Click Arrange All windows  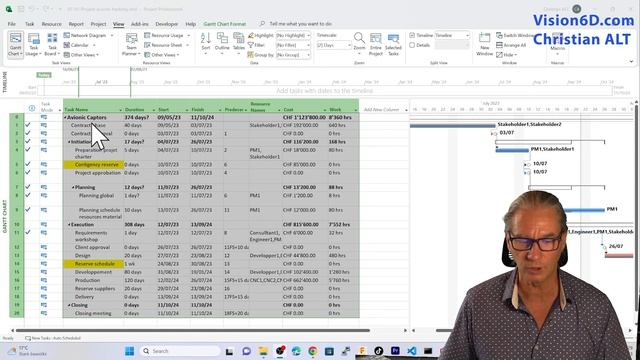[x=511, y=45]
